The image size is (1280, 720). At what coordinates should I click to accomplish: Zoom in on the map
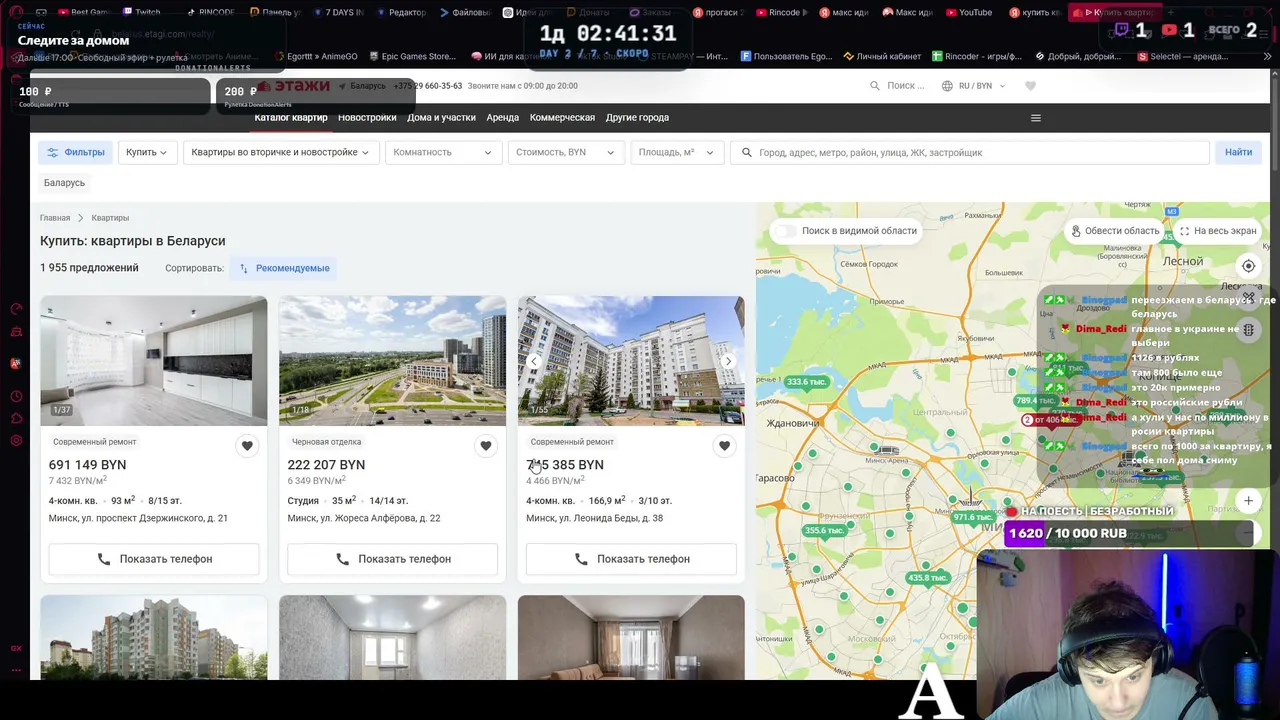1248,500
